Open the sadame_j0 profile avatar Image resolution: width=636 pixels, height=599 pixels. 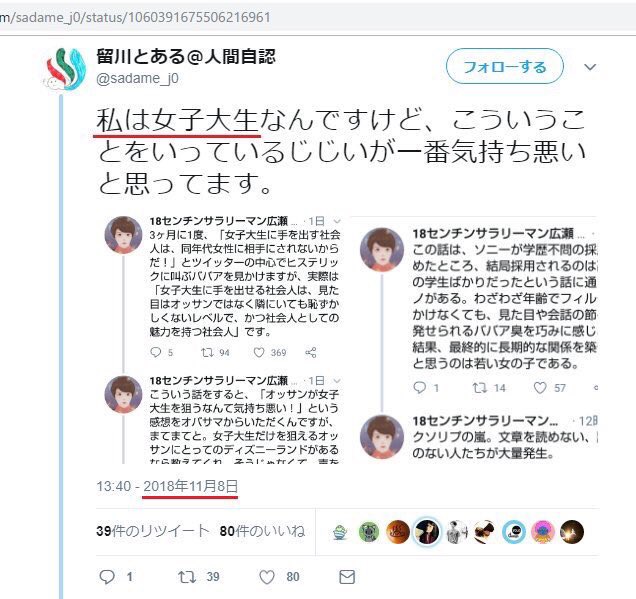pos(66,69)
